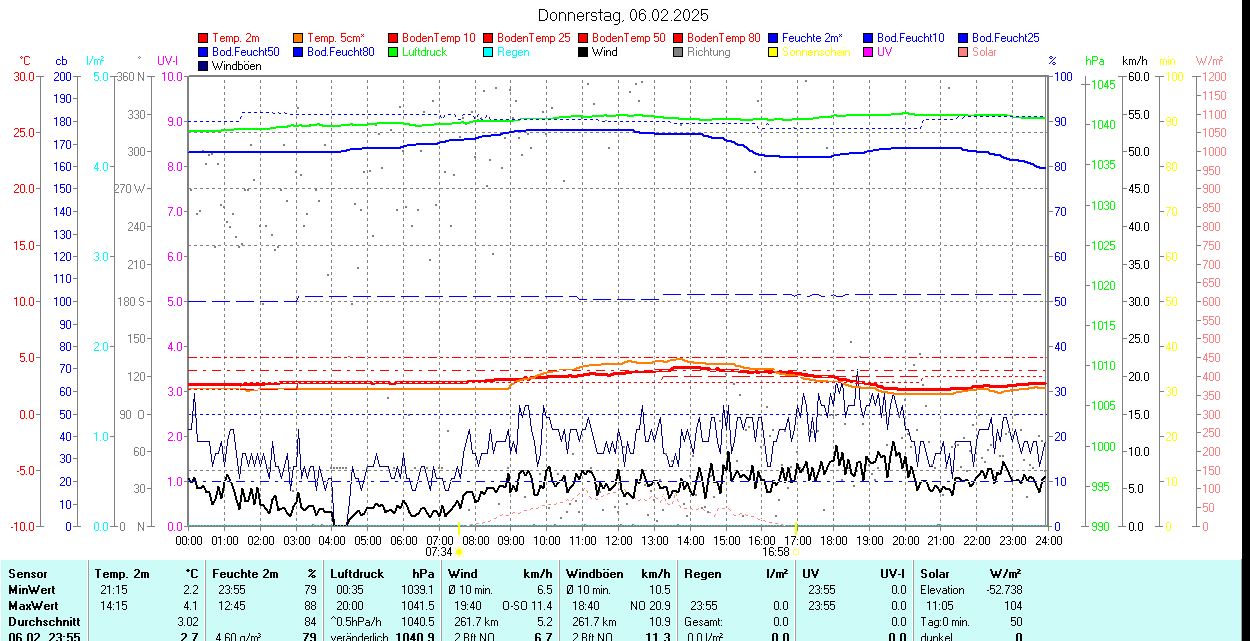Click the 16:58 sunset time marker
The width and height of the screenshot is (1250, 641).
[x=776, y=551]
